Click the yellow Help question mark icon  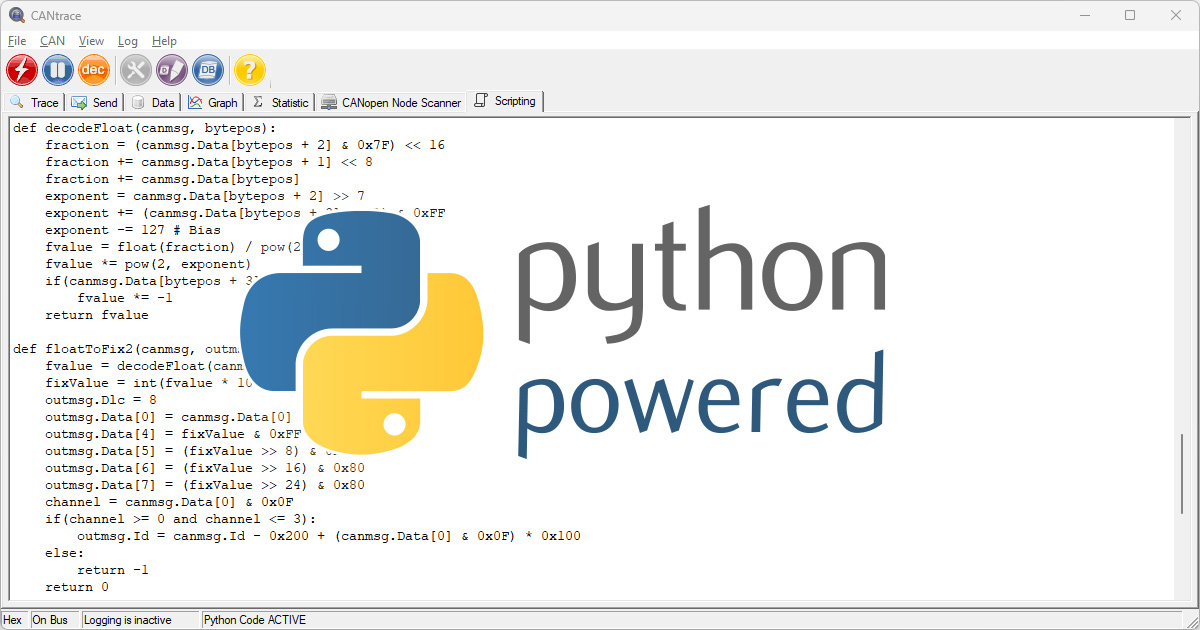coord(249,70)
